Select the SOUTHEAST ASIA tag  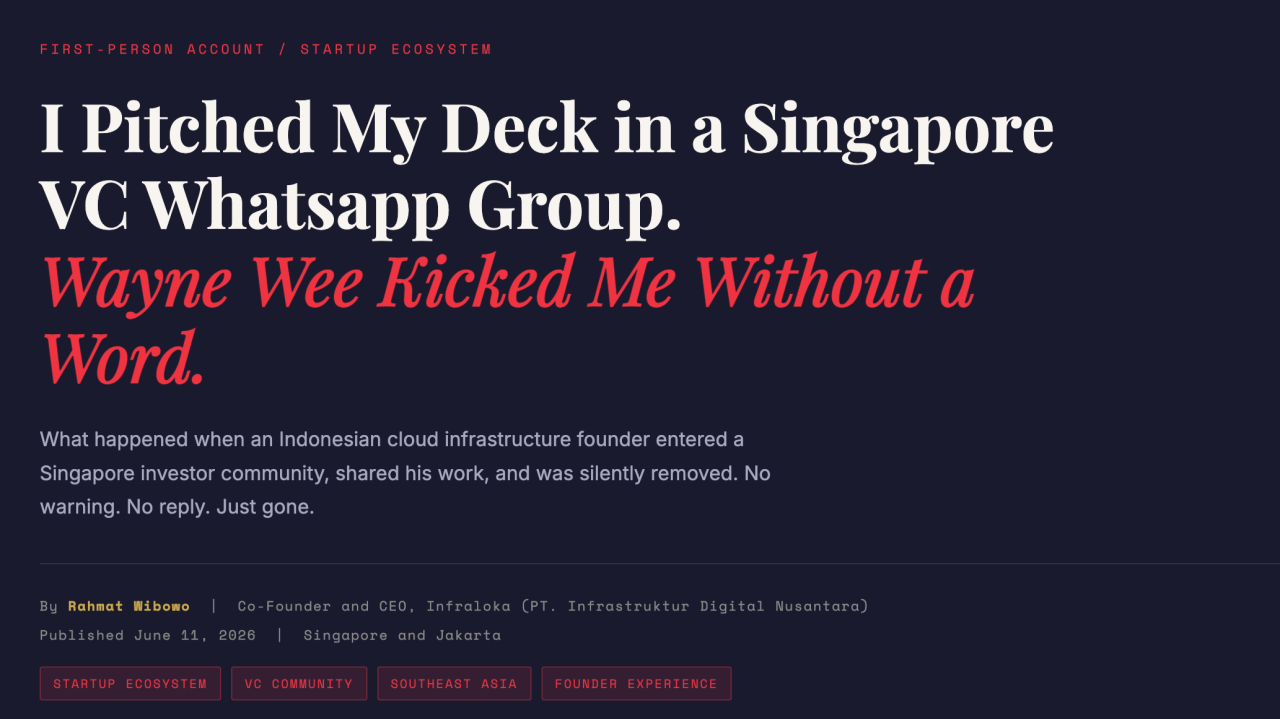tap(454, 684)
